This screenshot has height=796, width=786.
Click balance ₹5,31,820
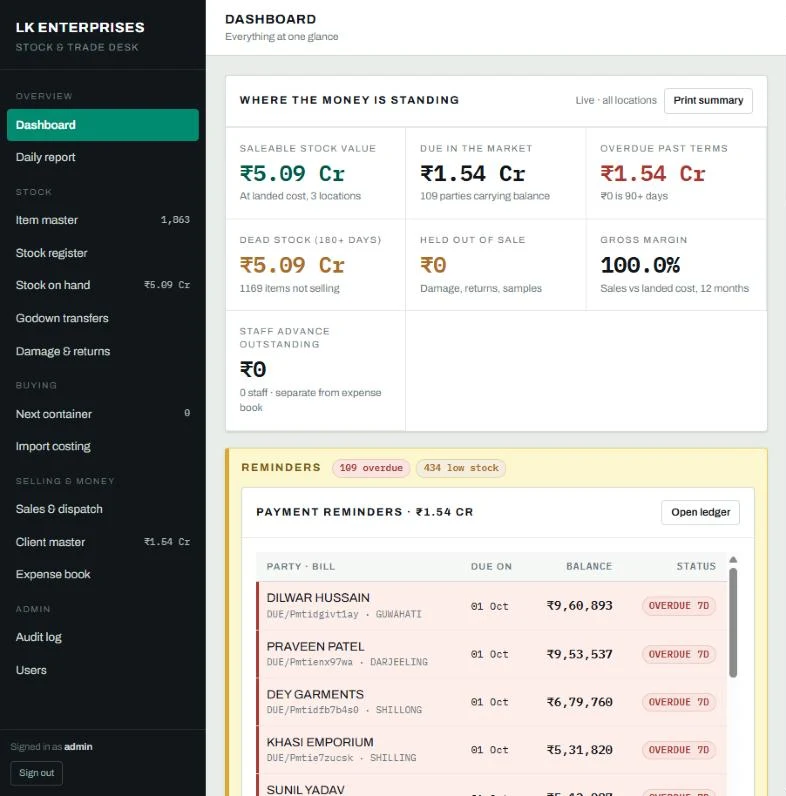pos(579,750)
